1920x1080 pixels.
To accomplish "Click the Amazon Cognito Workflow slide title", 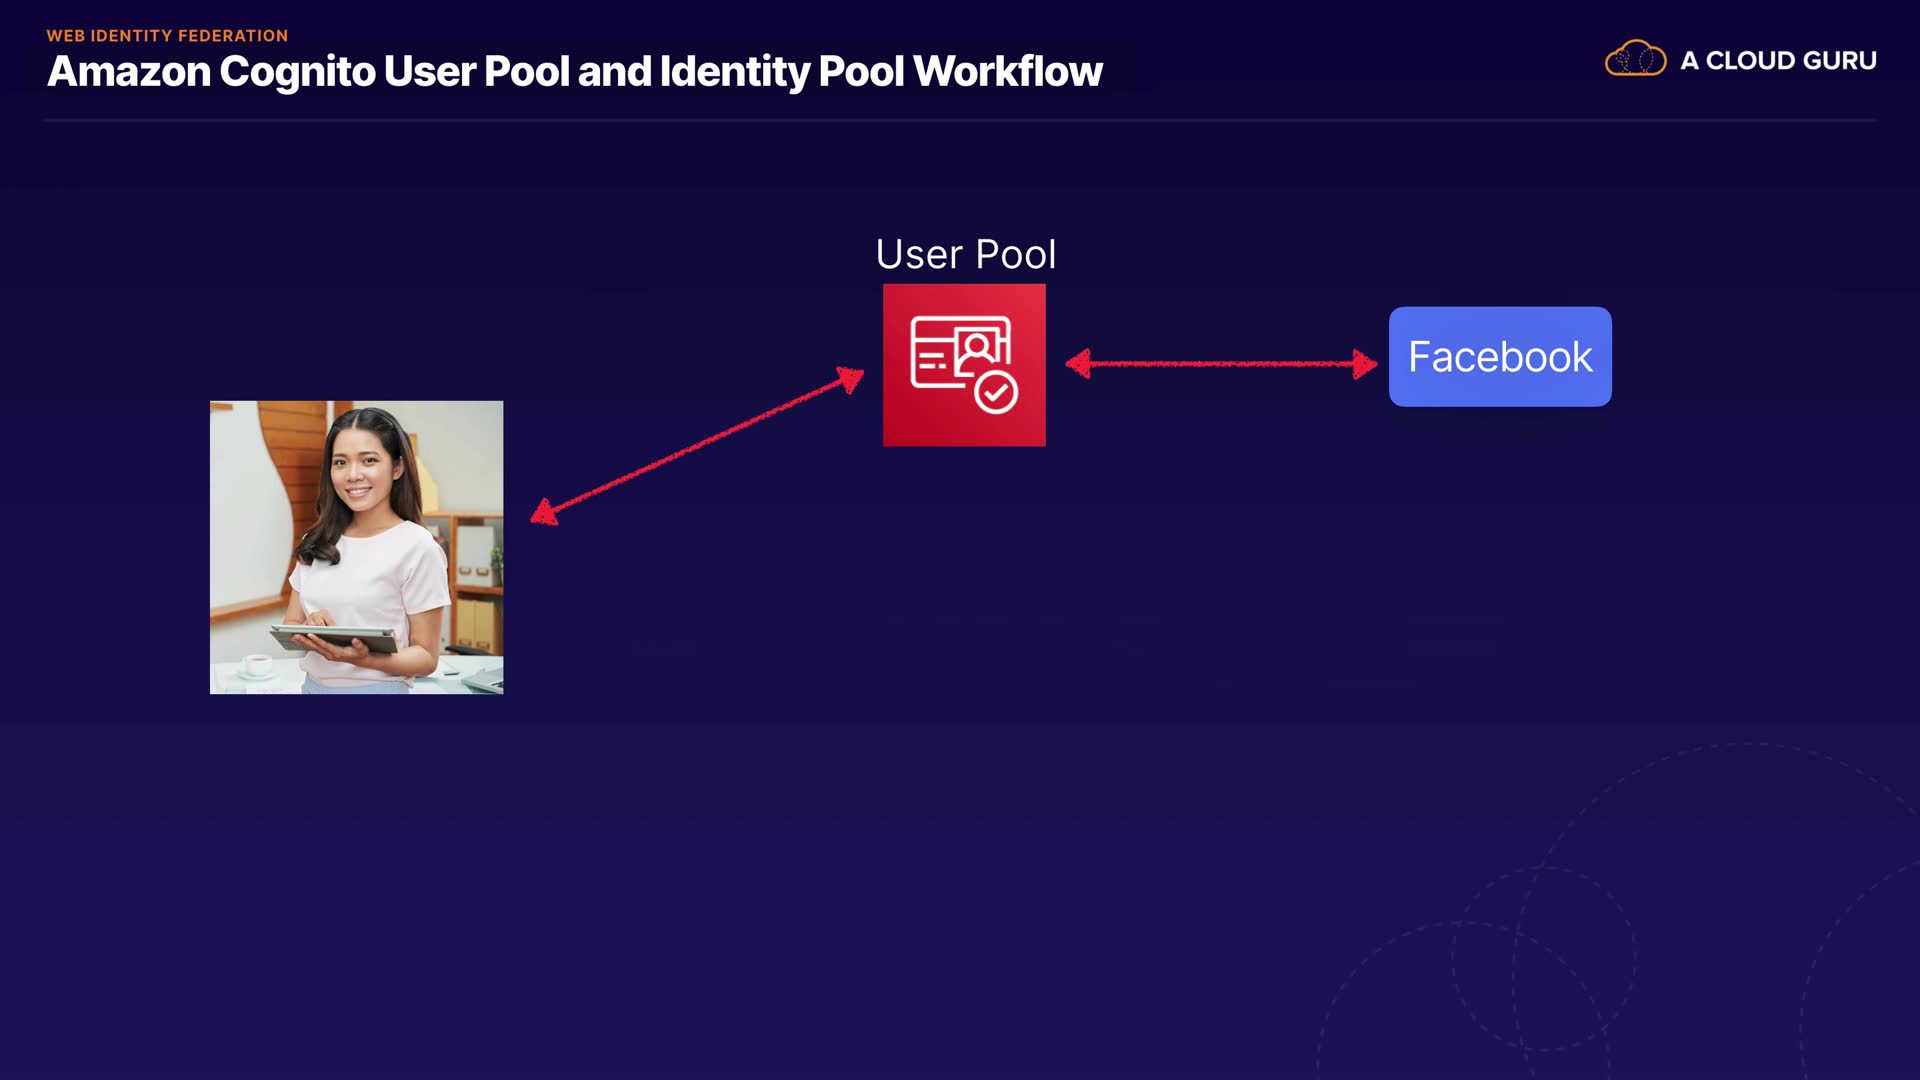I will pyautogui.click(x=574, y=72).
